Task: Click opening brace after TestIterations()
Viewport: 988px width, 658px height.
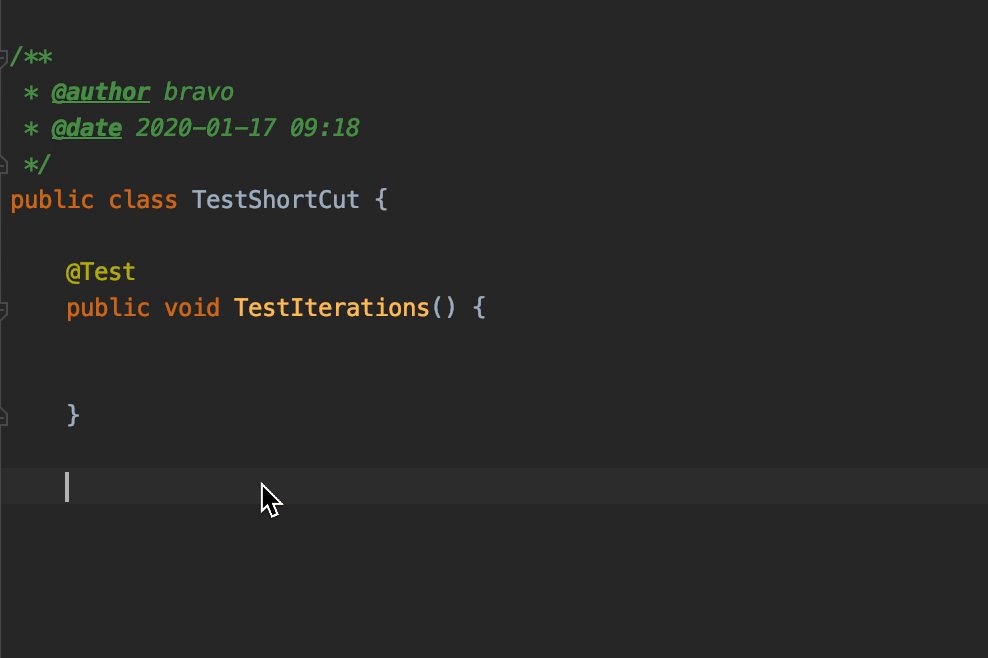Action: [x=479, y=308]
